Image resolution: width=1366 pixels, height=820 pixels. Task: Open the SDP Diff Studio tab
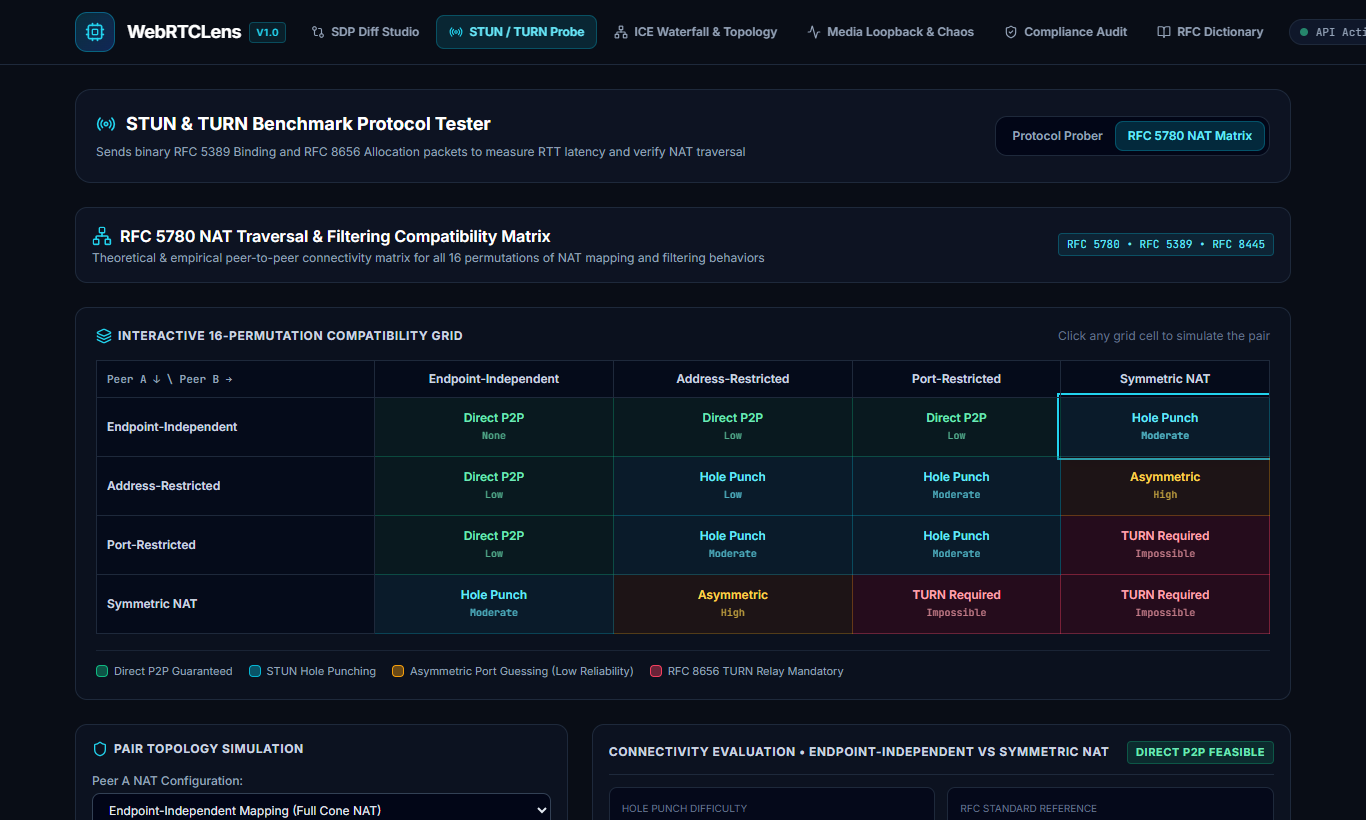[366, 32]
